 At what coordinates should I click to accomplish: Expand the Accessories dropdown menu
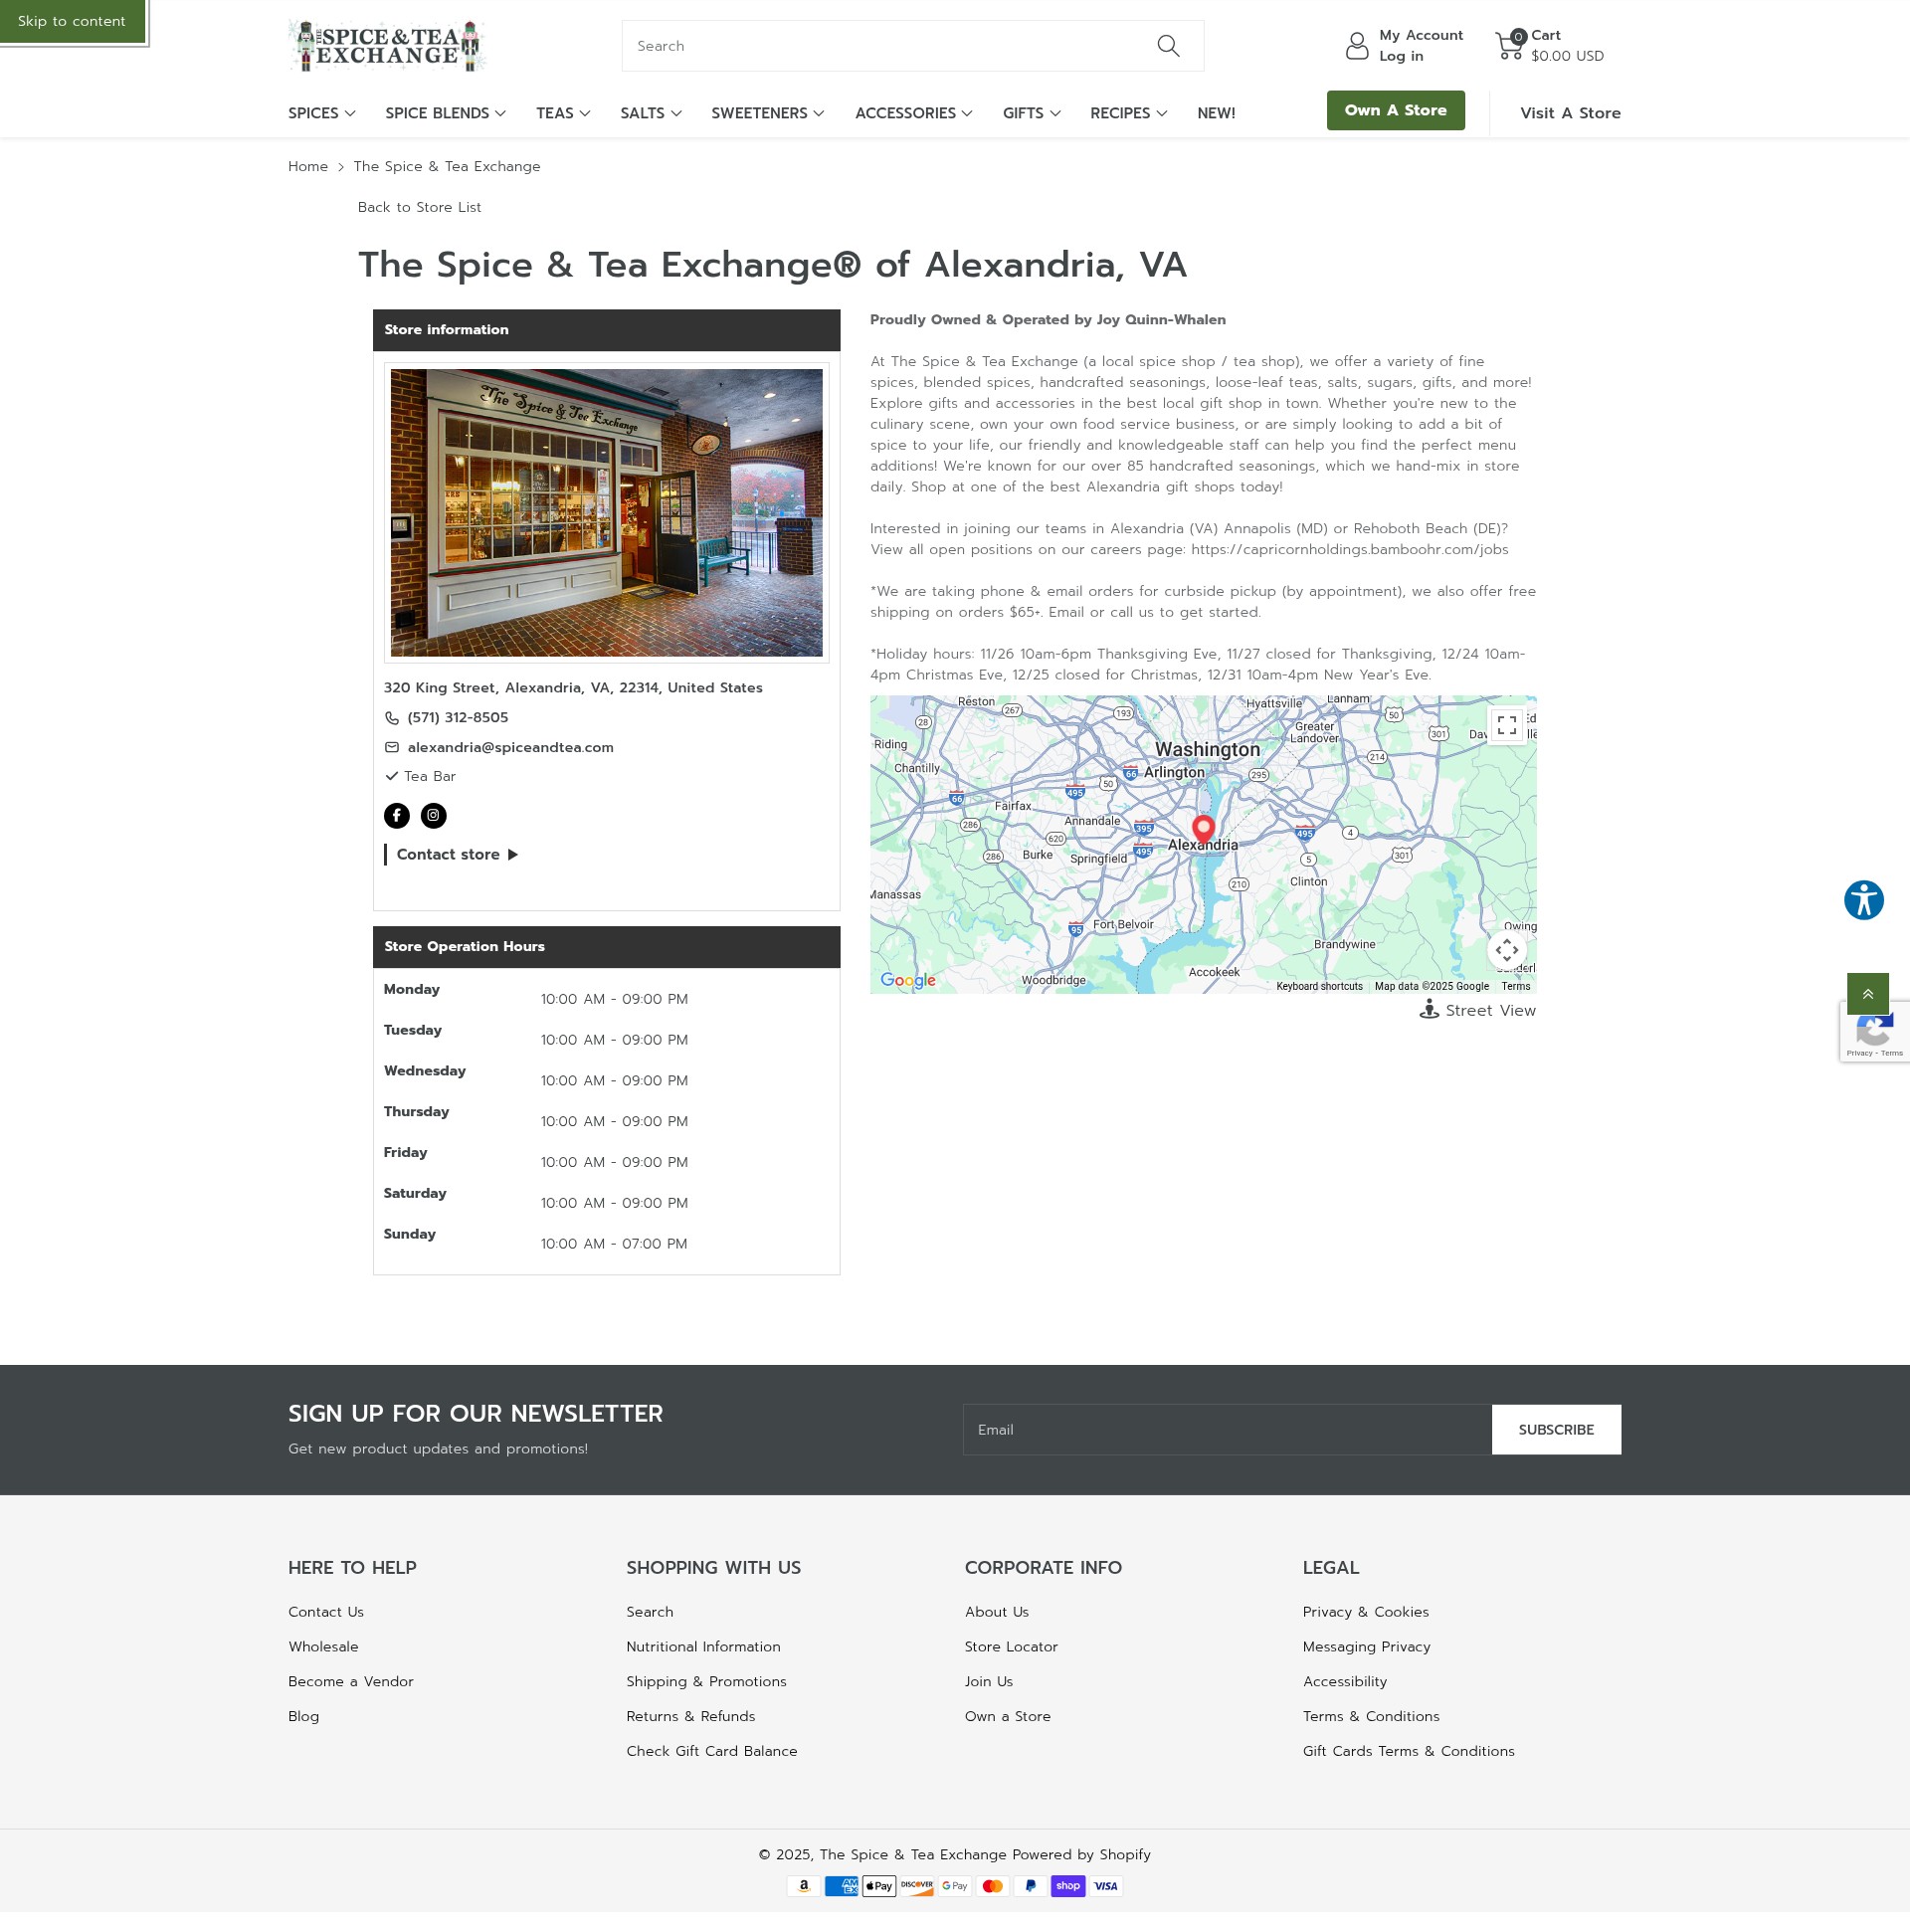(x=913, y=113)
